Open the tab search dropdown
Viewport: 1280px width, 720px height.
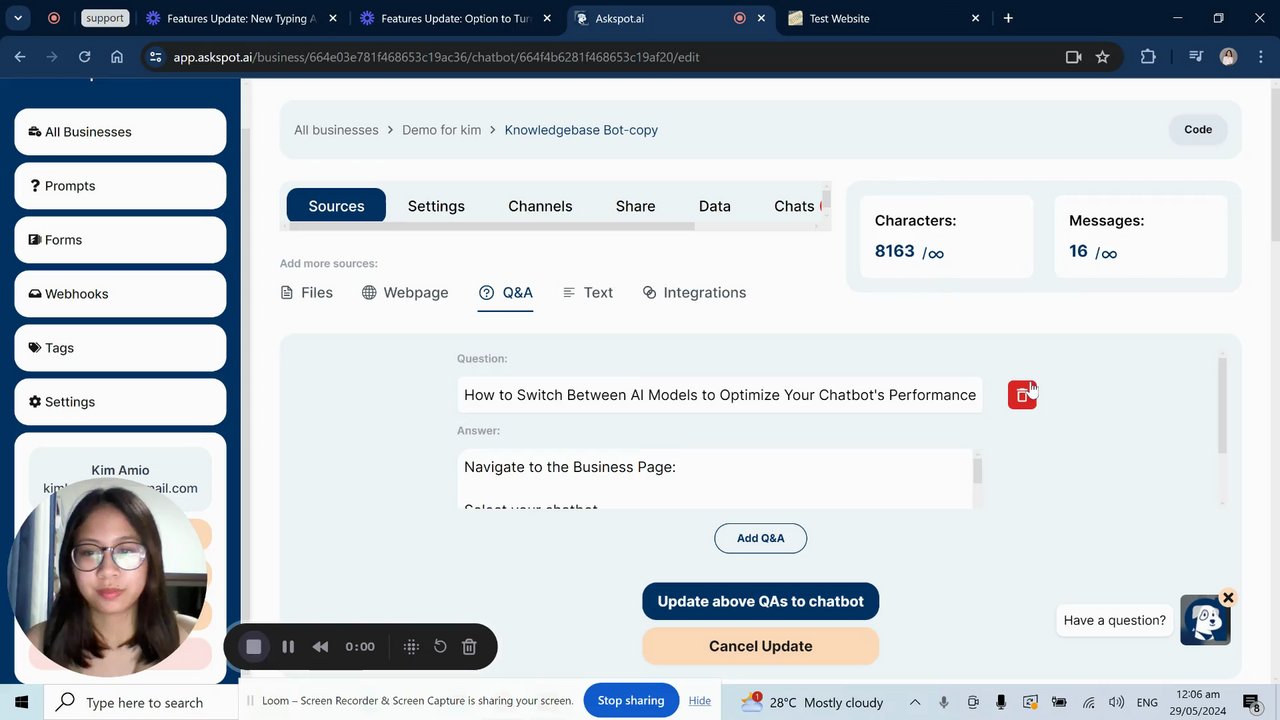tap(17, 18)
